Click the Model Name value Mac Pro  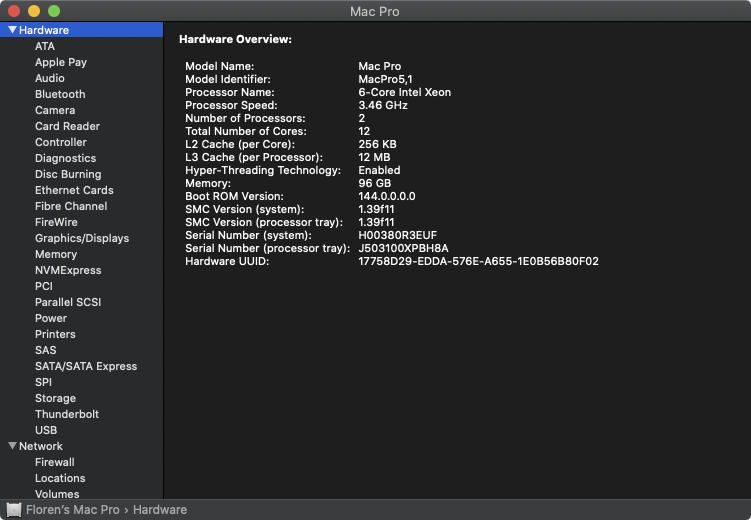tap(379, 66)
